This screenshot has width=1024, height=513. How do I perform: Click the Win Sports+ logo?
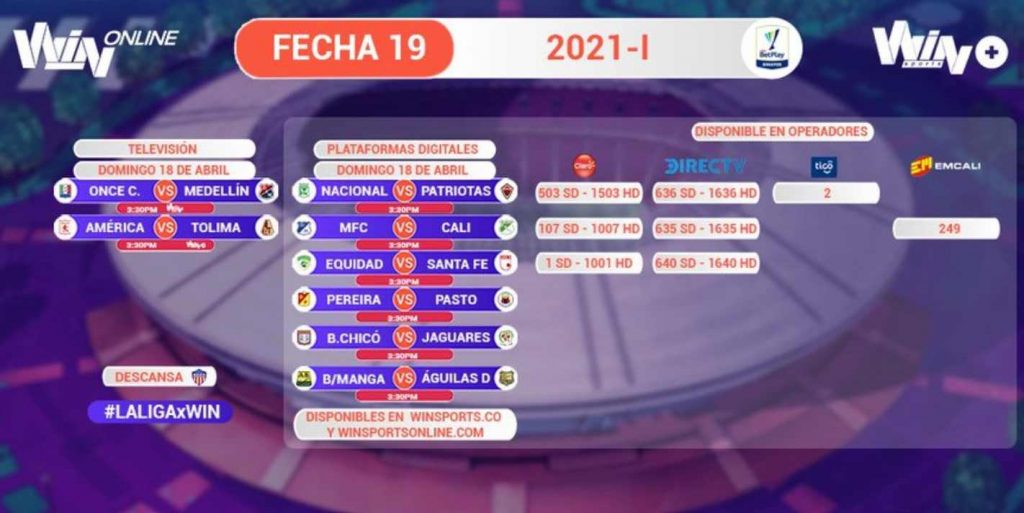[940, 47]
